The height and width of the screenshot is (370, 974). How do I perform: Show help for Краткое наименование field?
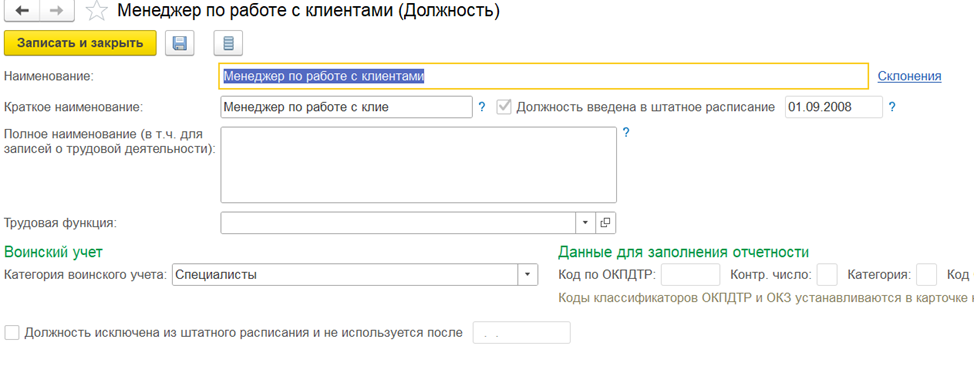click(x=481, y=107)
